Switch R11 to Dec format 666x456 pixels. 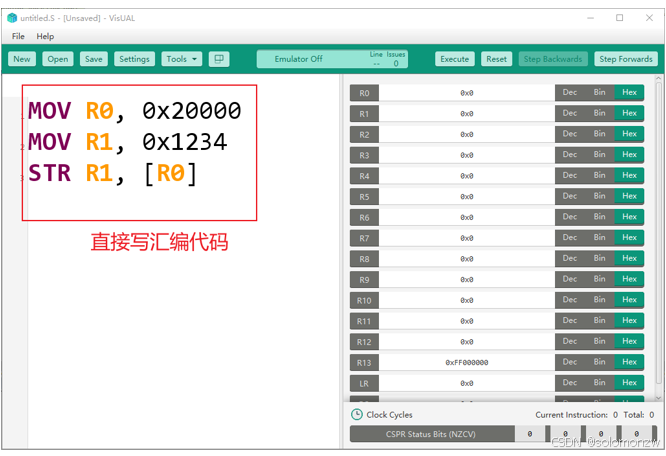pos(570,321)
